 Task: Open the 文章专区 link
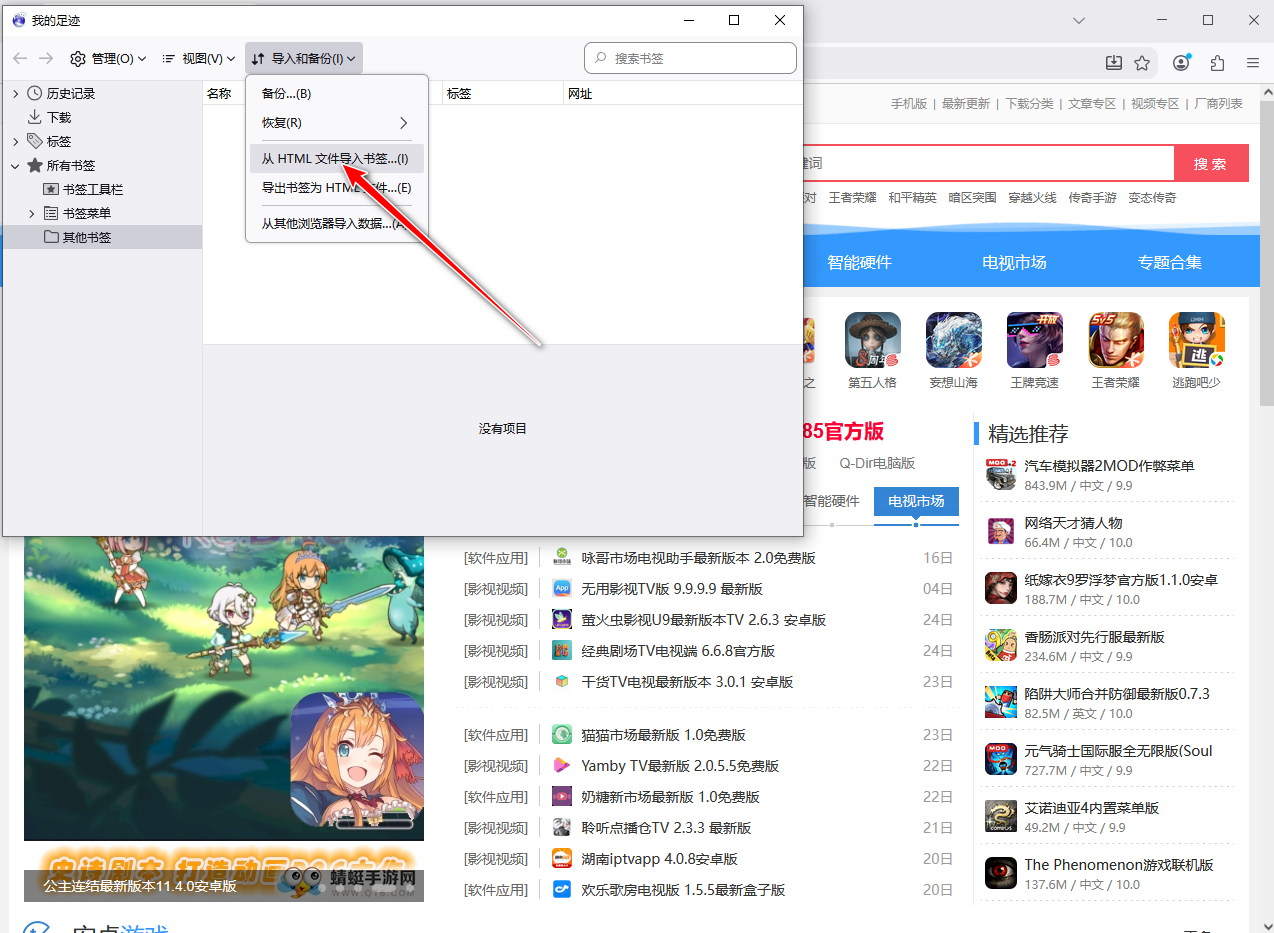pyautogui.click(x=1092, y=104)
